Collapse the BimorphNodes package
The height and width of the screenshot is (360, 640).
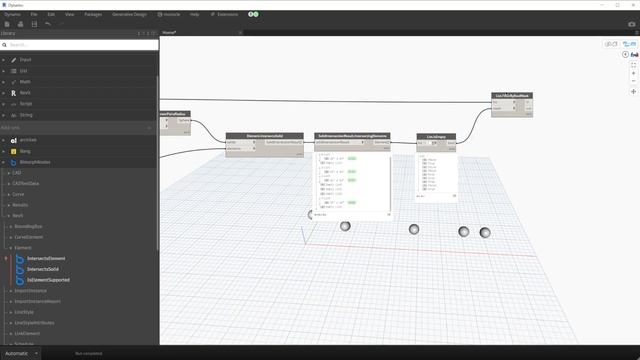[4, 162]
